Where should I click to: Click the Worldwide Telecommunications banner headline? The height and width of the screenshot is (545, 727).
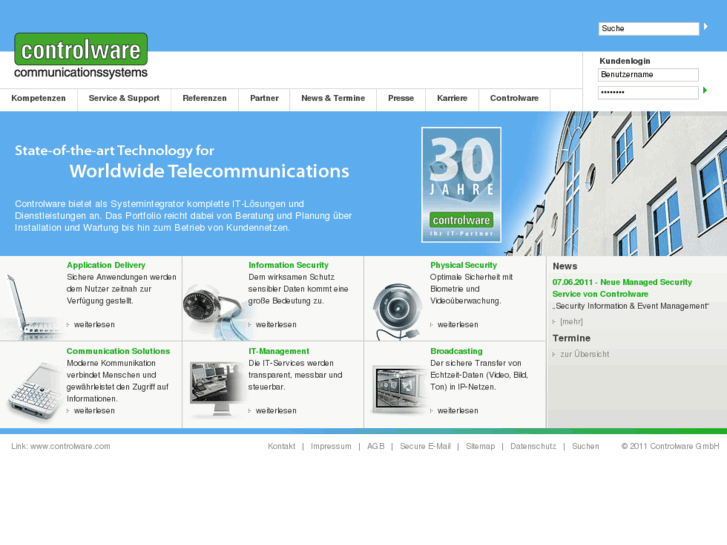click(x=209, y=171)
